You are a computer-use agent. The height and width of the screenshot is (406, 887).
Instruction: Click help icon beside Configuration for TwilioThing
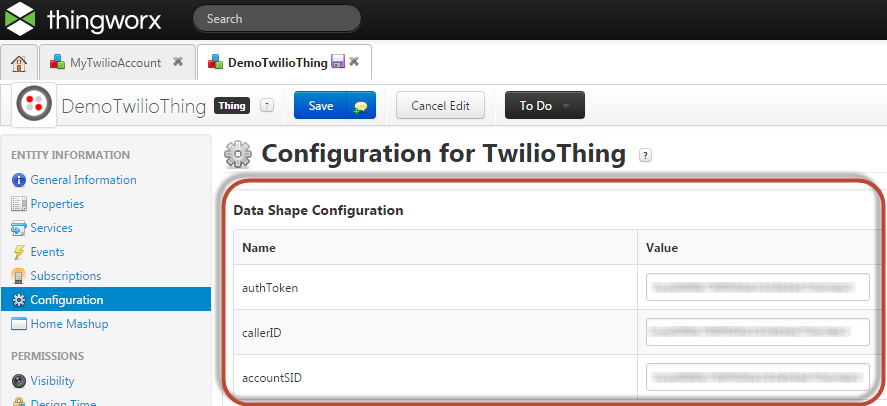[645, 155]
